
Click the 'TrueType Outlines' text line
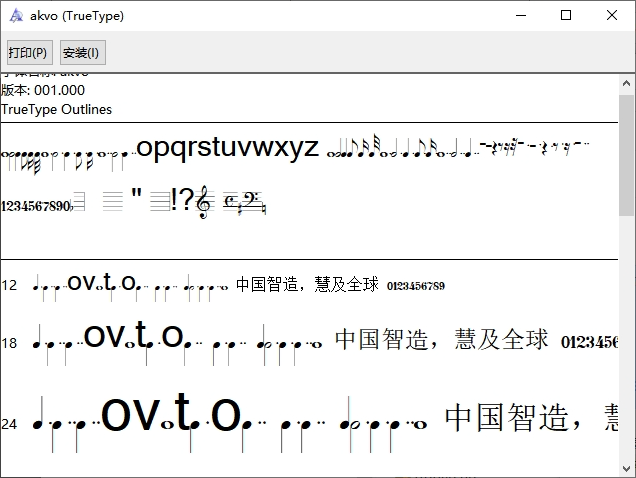pos(57,109)
